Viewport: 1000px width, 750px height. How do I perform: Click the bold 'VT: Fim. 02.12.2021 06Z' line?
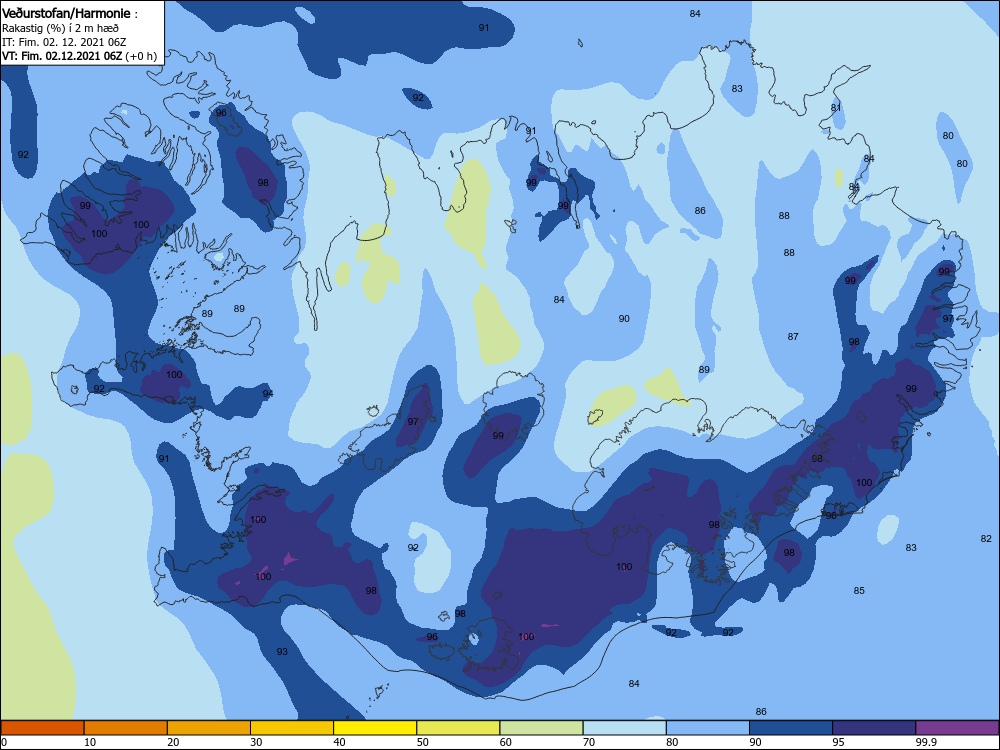click(x=62, y=56)
